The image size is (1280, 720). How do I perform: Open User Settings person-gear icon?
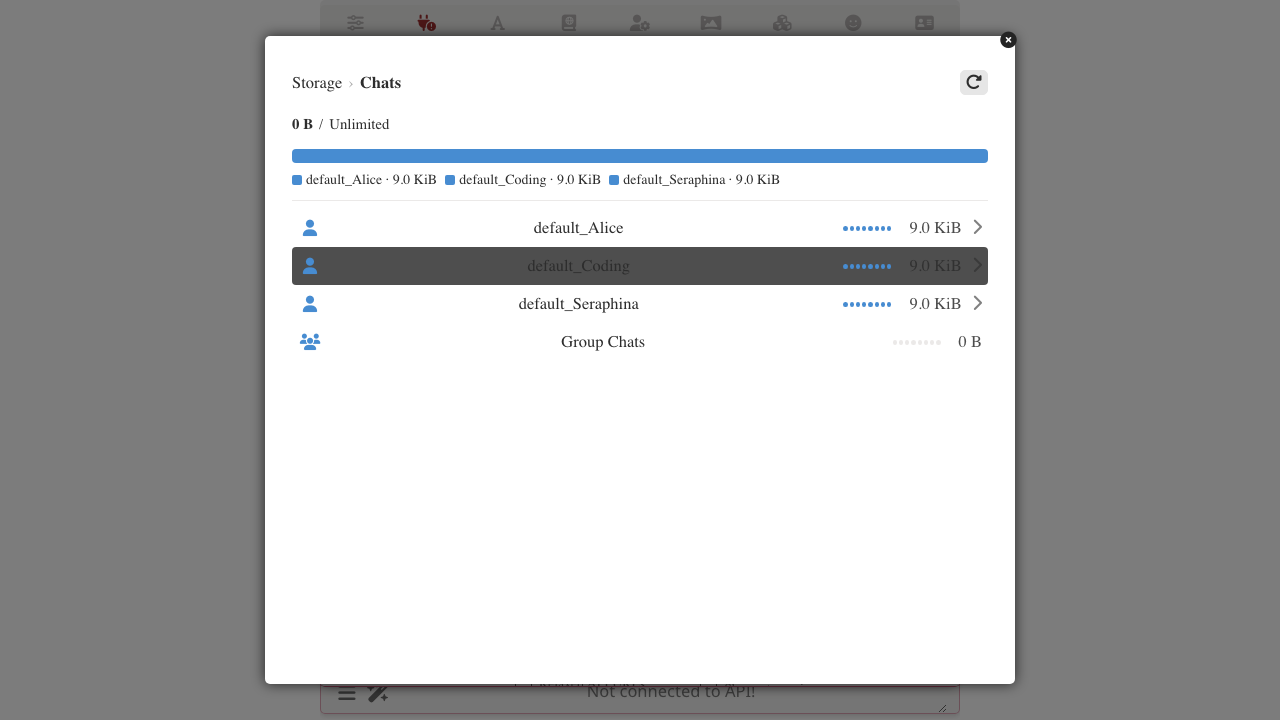[x=640, y=23]
